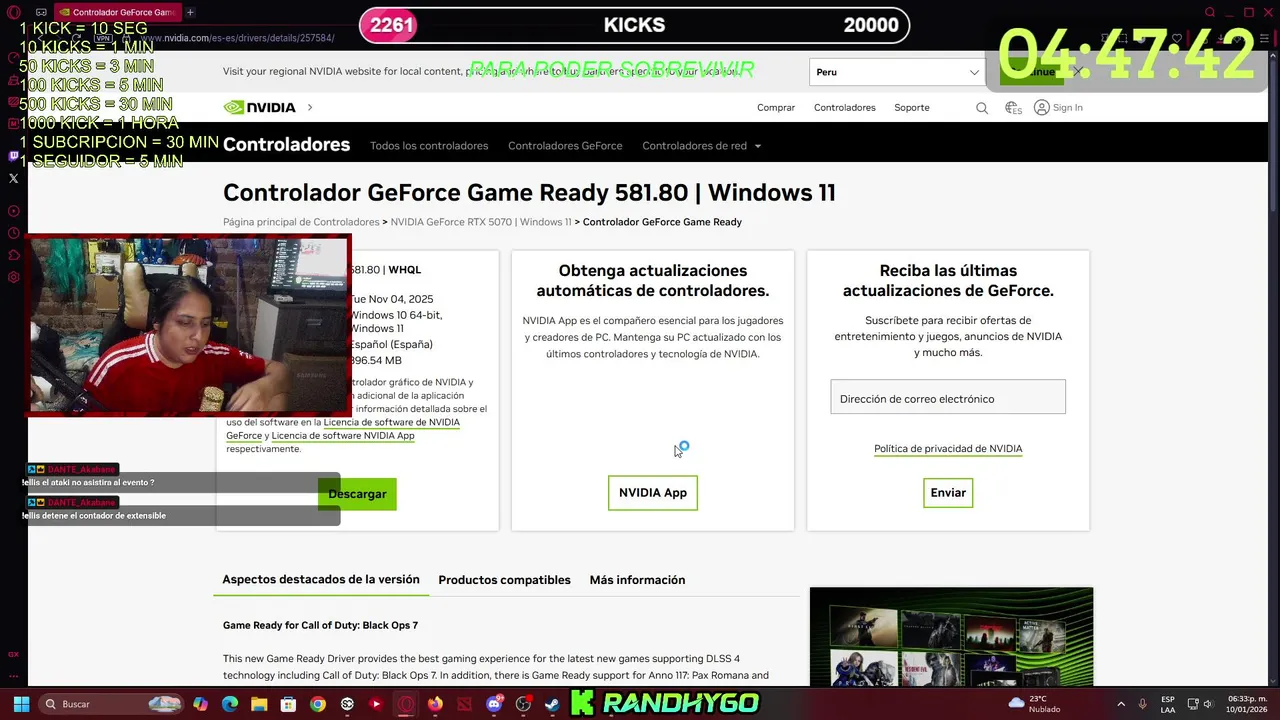Click the microphone tray icon
The image size is (1280, 720).
[x=1143, y=704]
